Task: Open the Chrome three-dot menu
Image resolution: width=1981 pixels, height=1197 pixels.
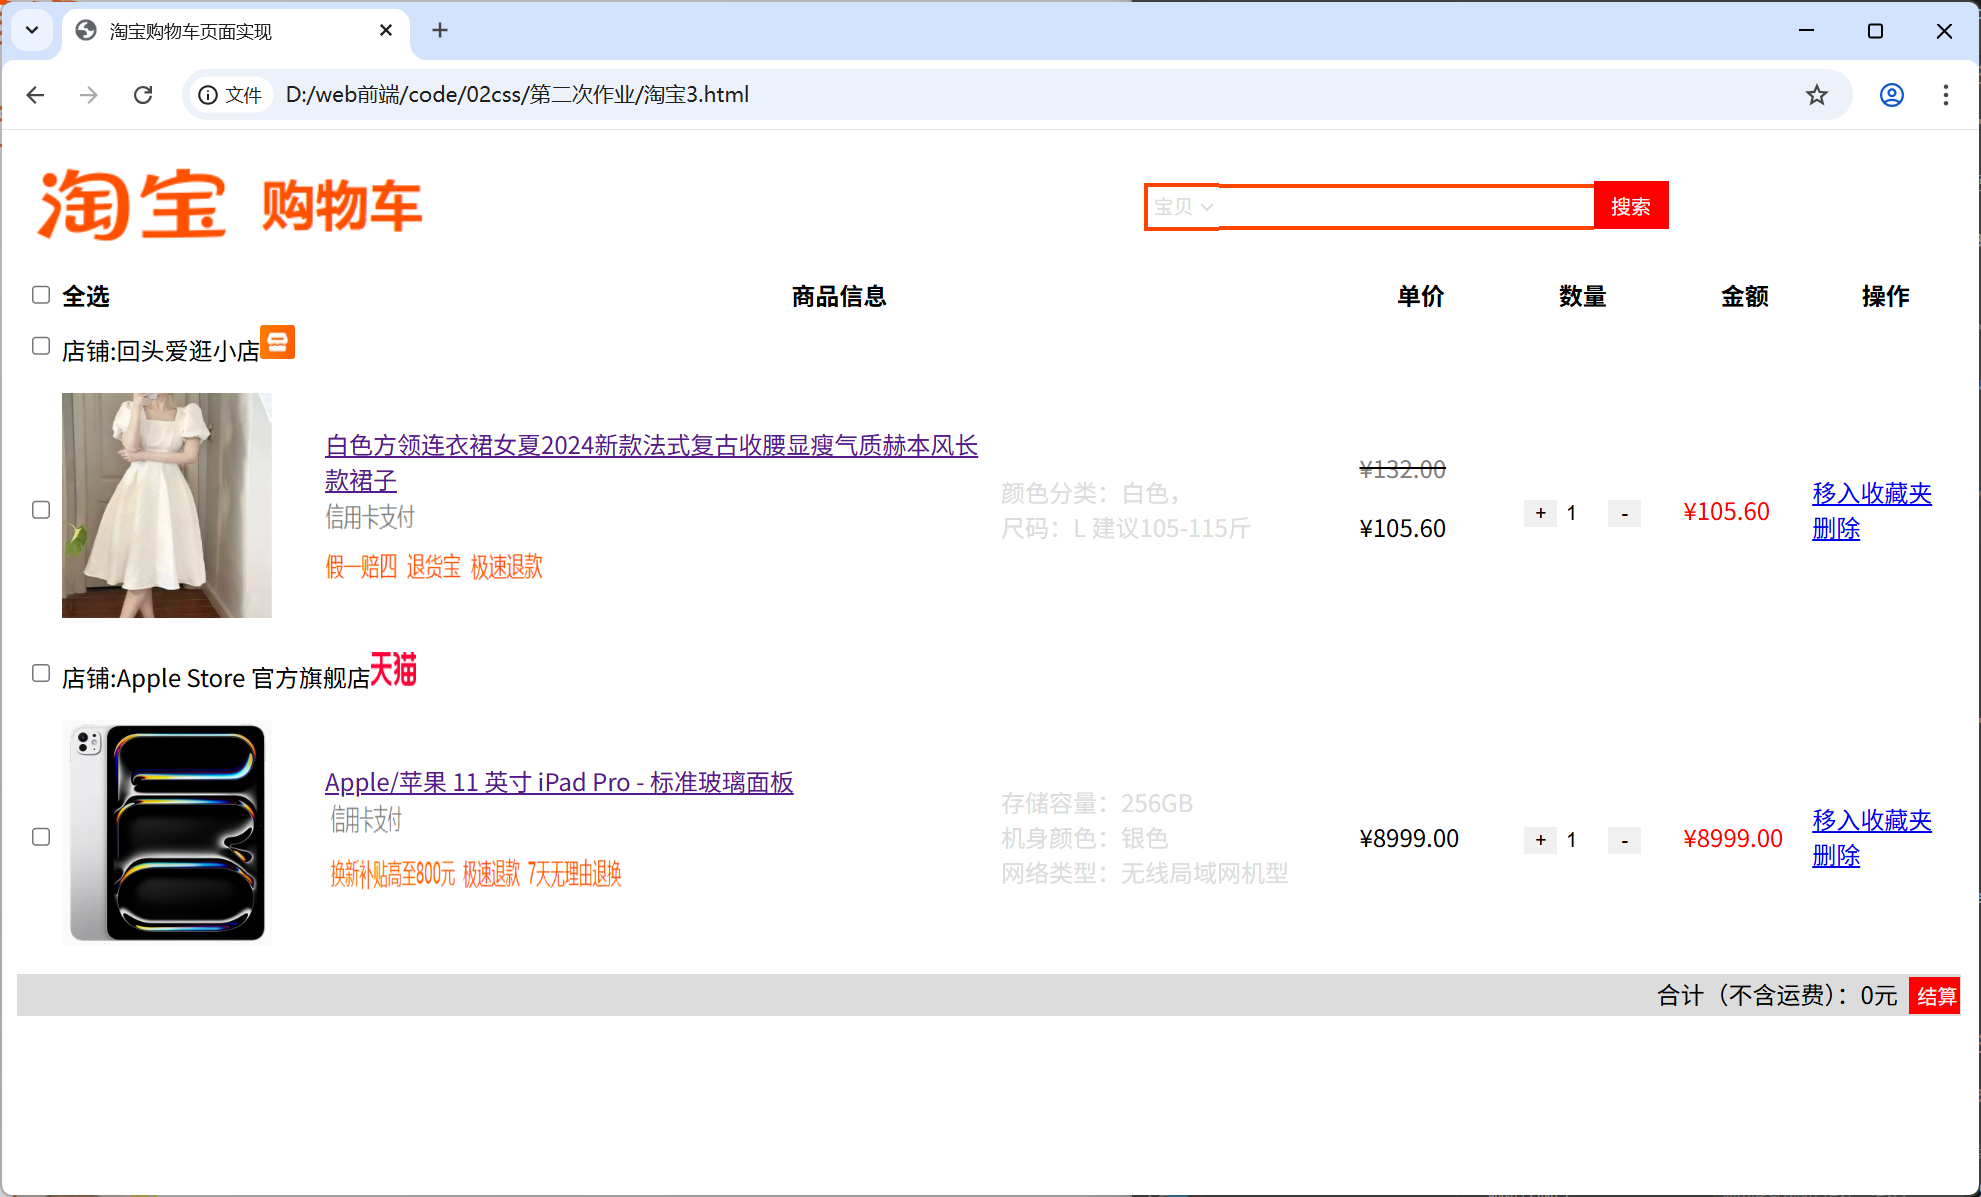Action: [x=1945, y=95]
